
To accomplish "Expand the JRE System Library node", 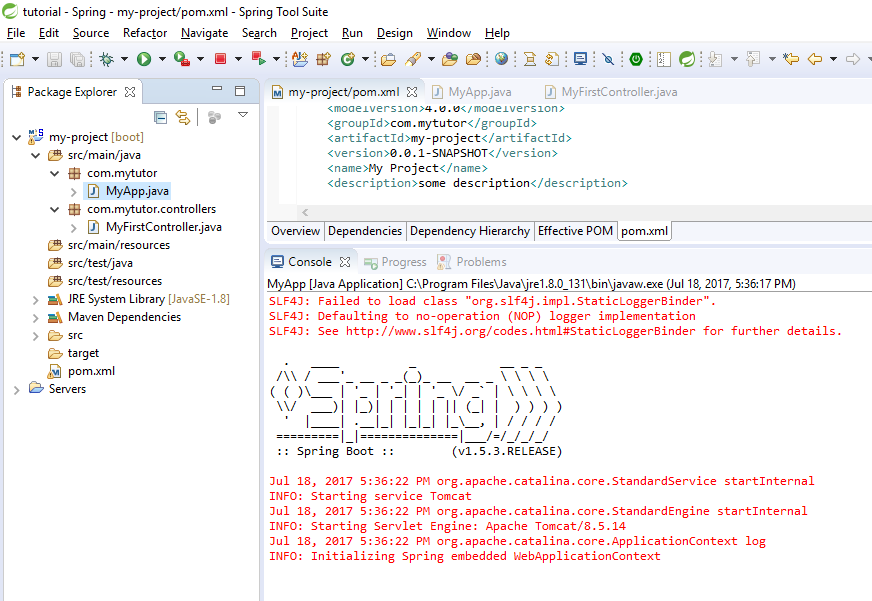I will tap(36, 300).
